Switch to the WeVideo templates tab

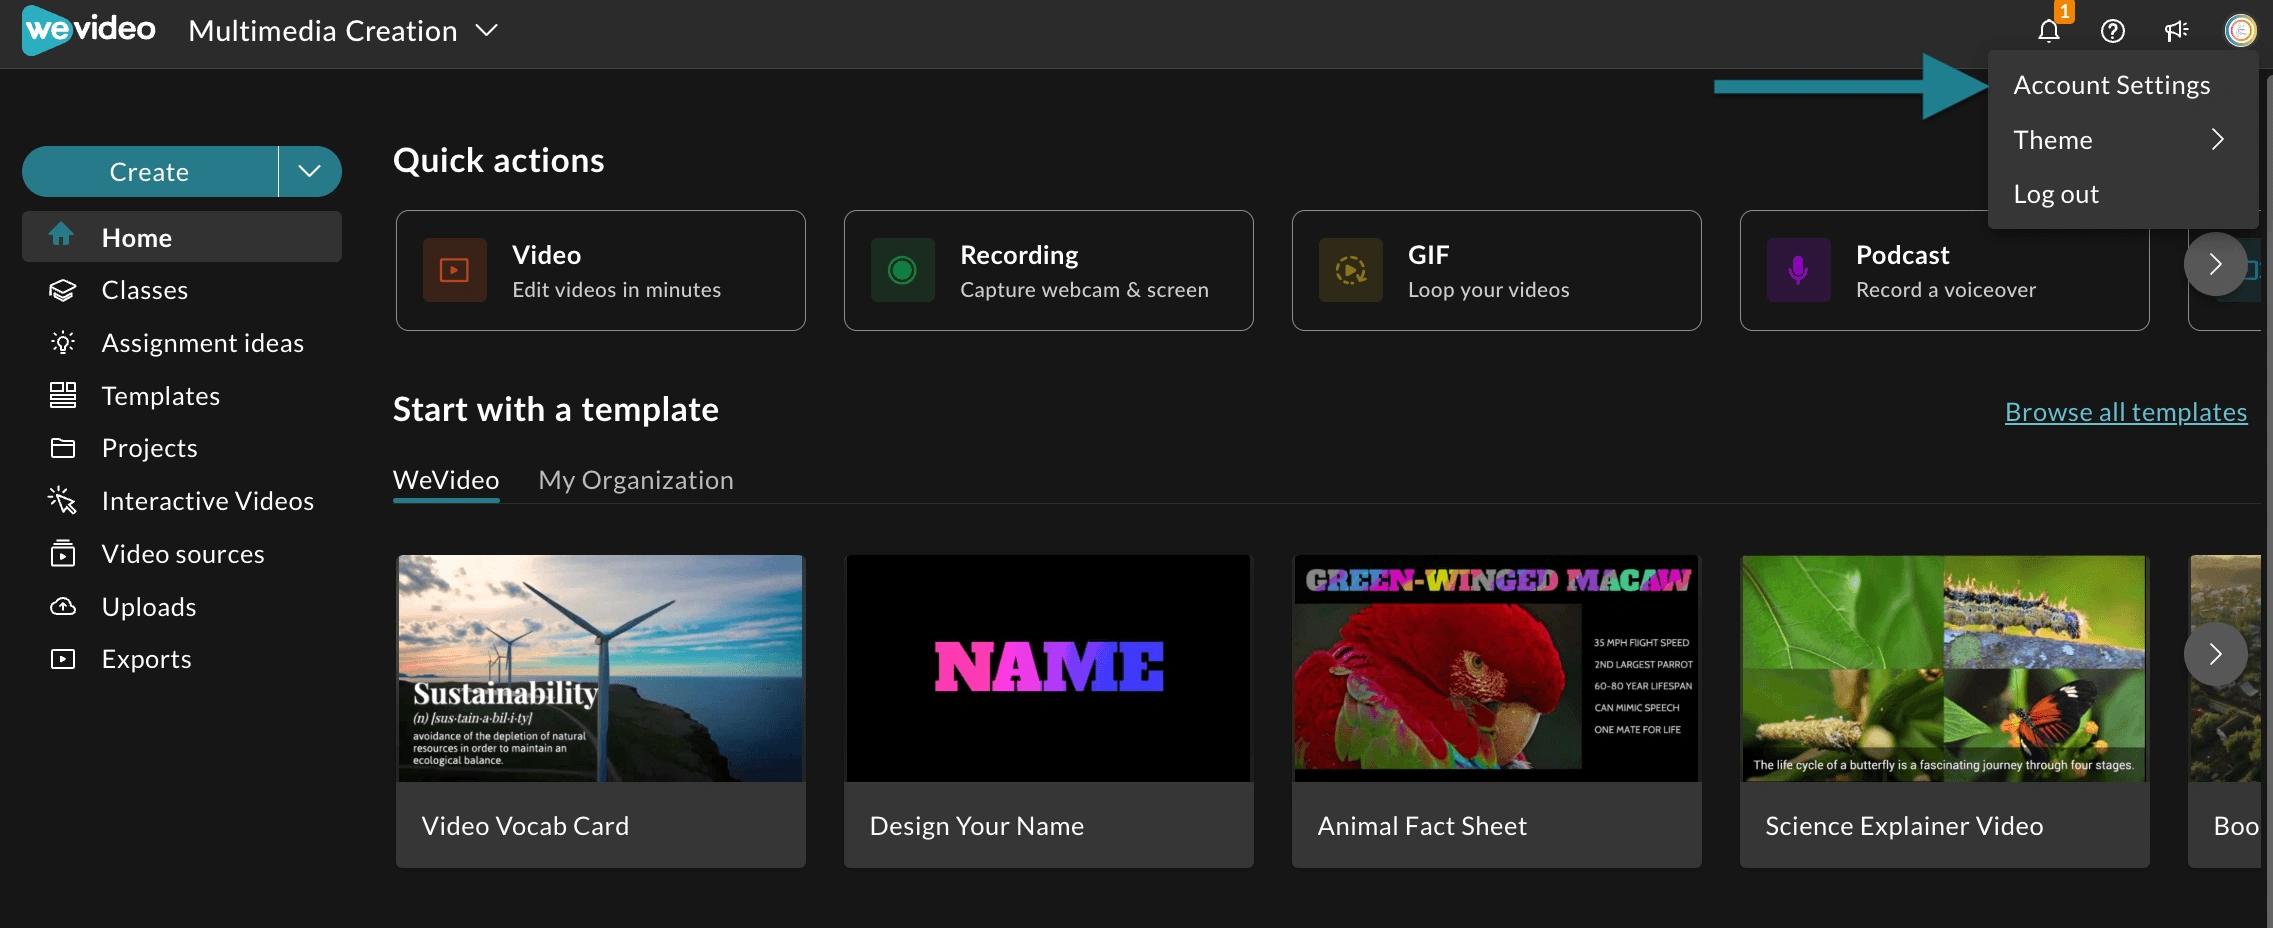click(445, 480)
